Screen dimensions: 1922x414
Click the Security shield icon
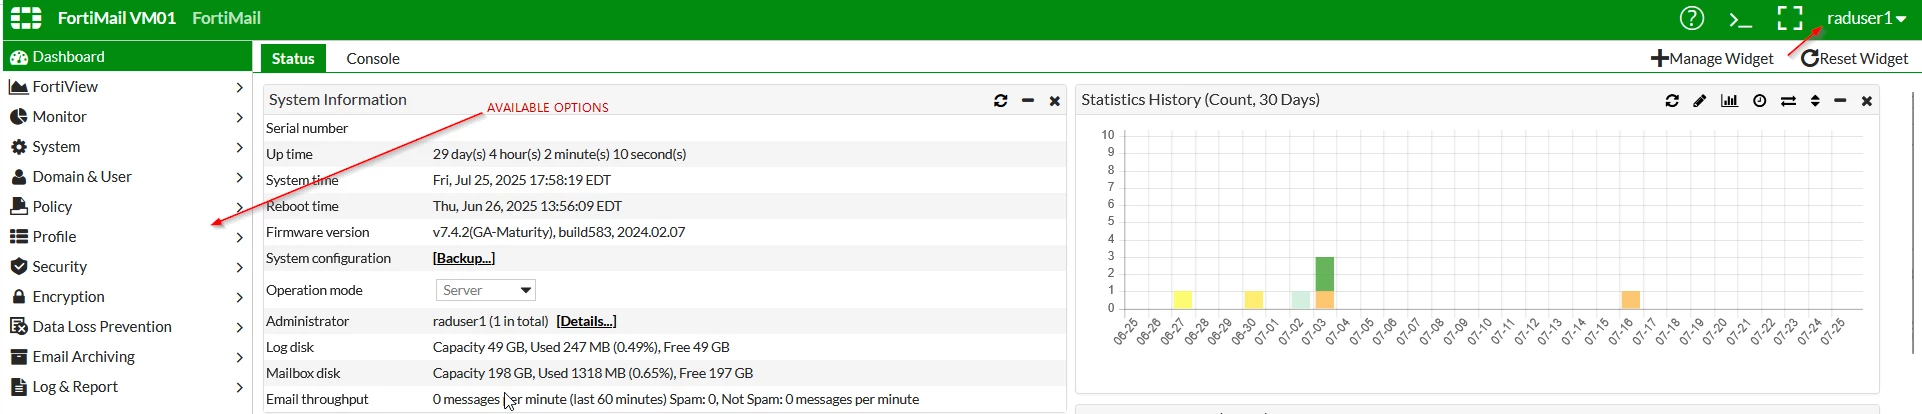[18, 267]
